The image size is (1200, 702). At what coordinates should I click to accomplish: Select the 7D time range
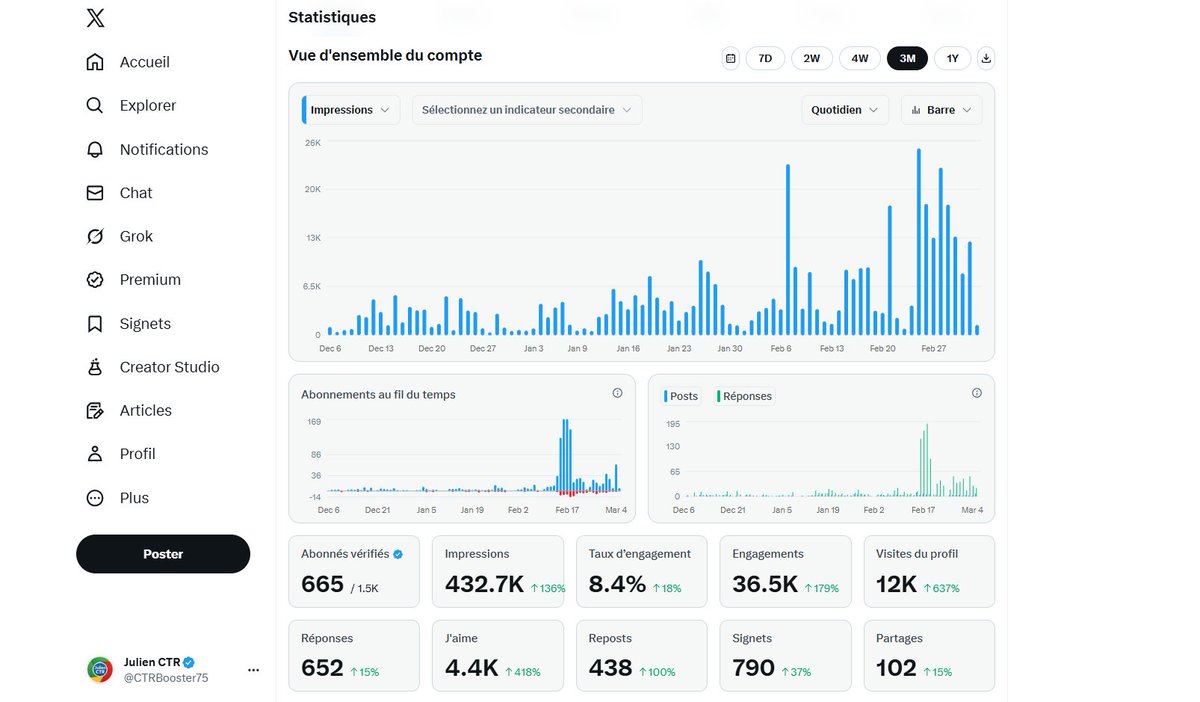pos(765,58)
